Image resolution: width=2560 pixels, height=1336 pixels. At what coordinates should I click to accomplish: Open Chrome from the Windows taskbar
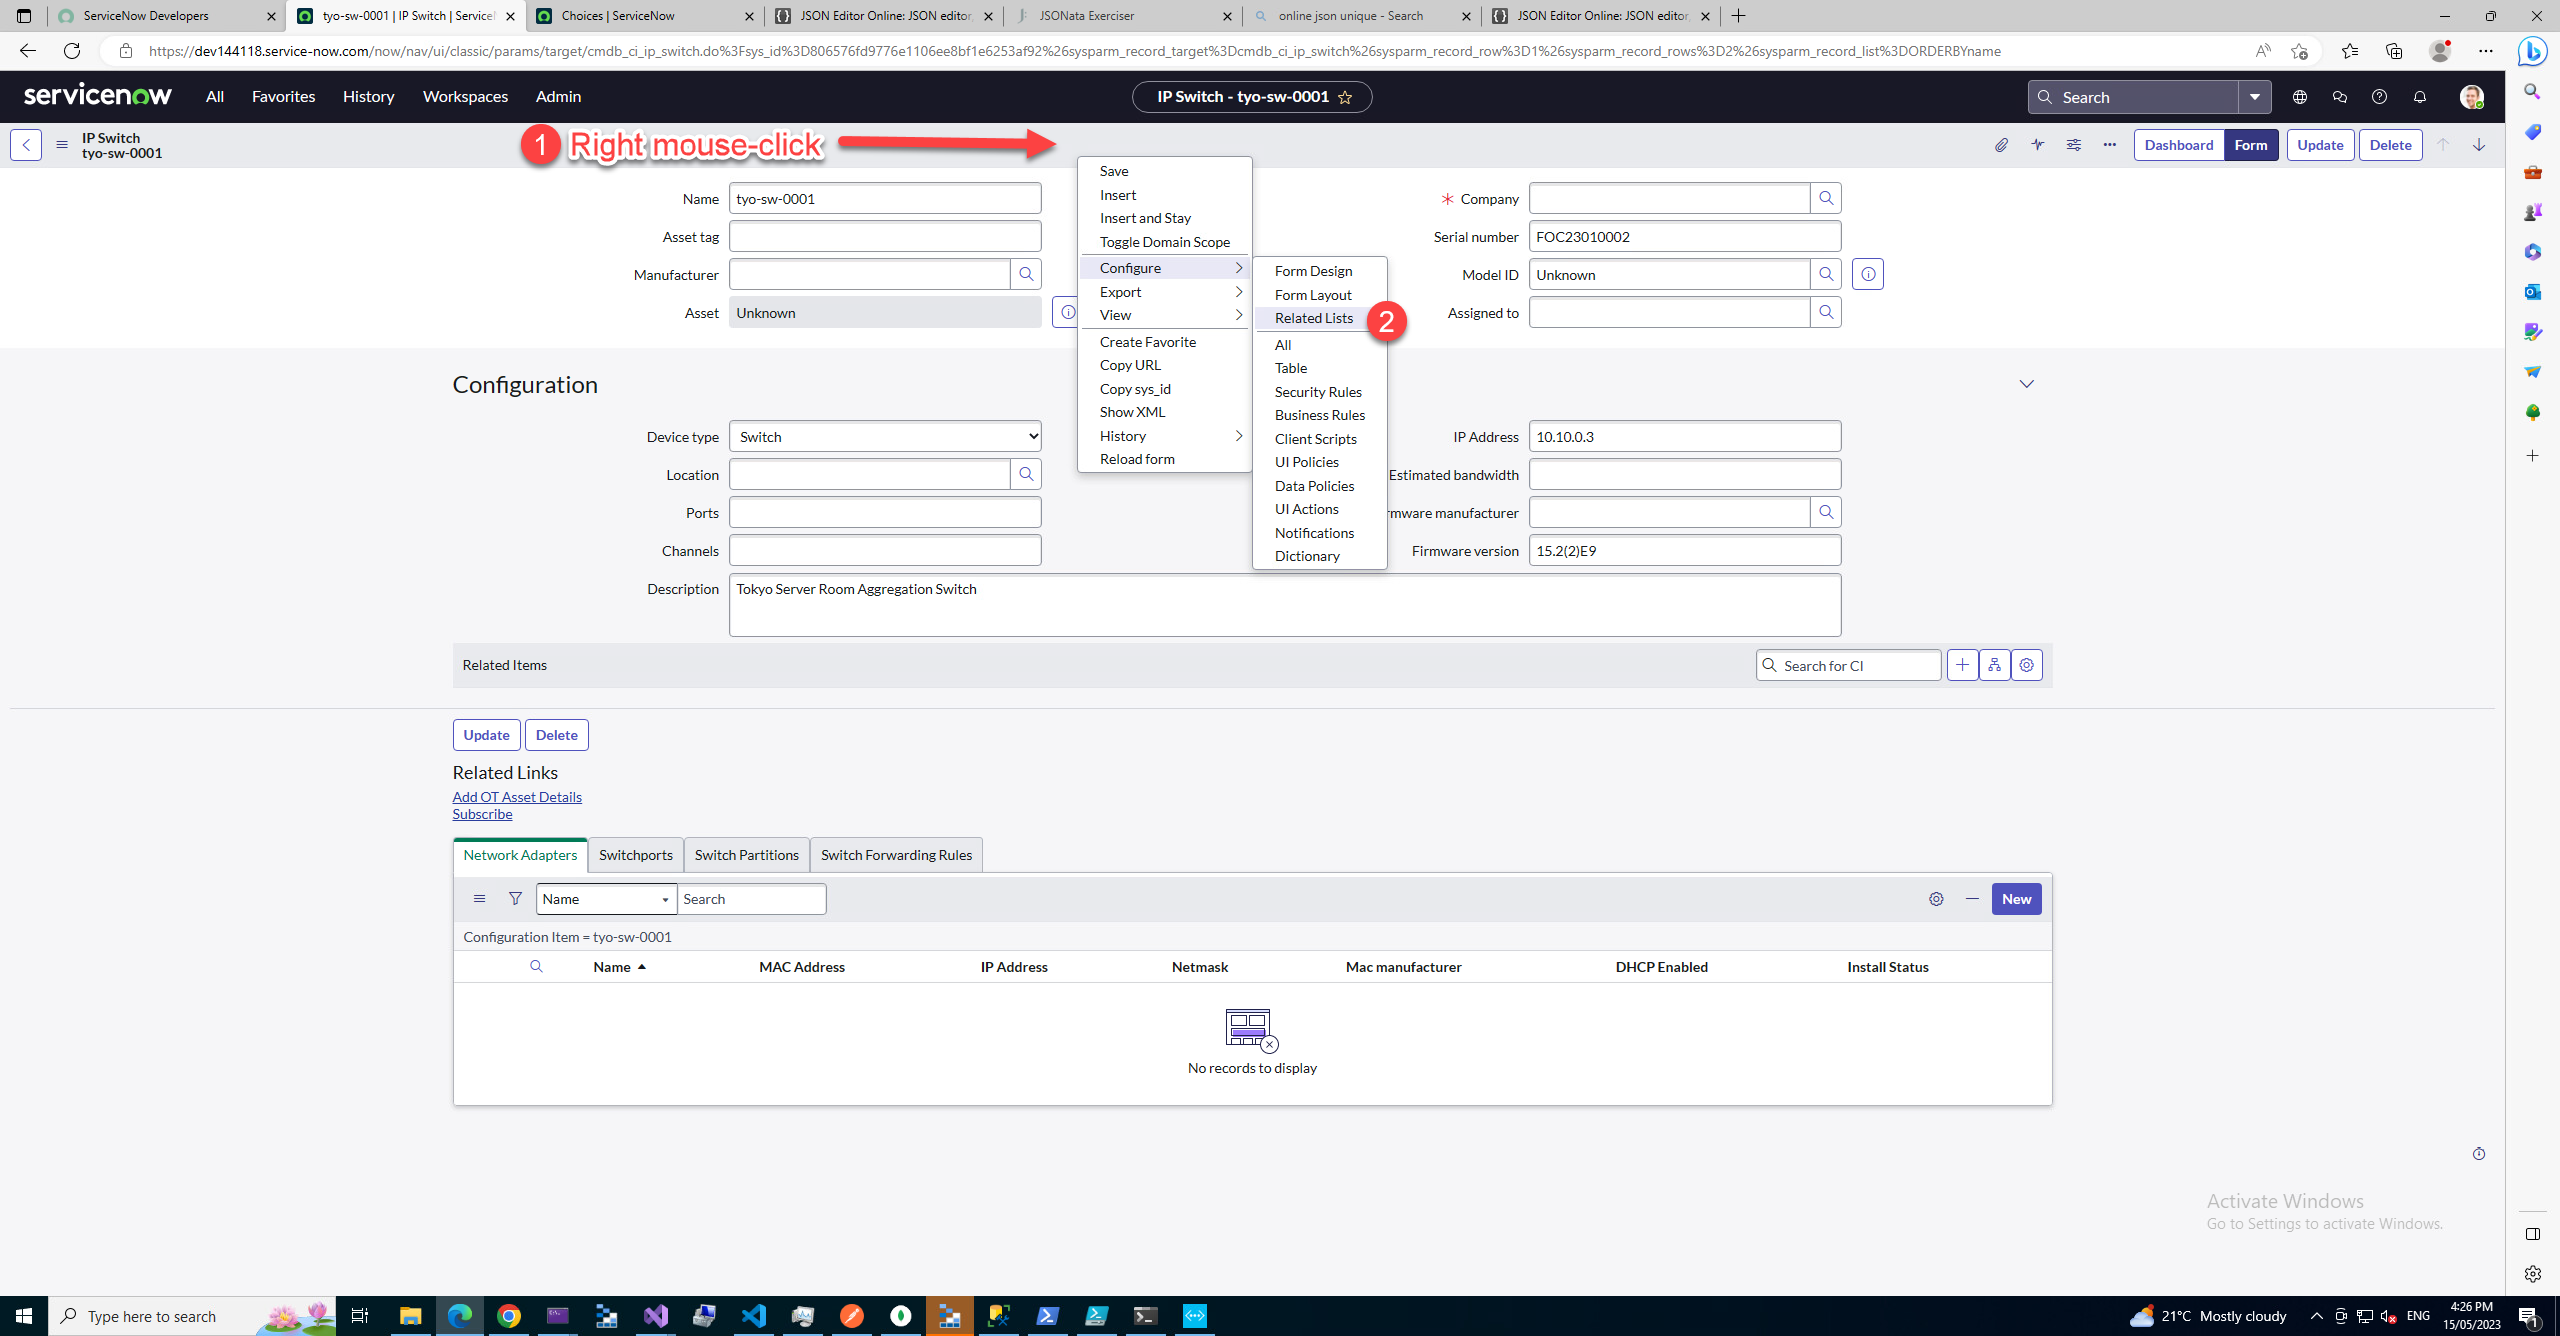point(508,1316)
